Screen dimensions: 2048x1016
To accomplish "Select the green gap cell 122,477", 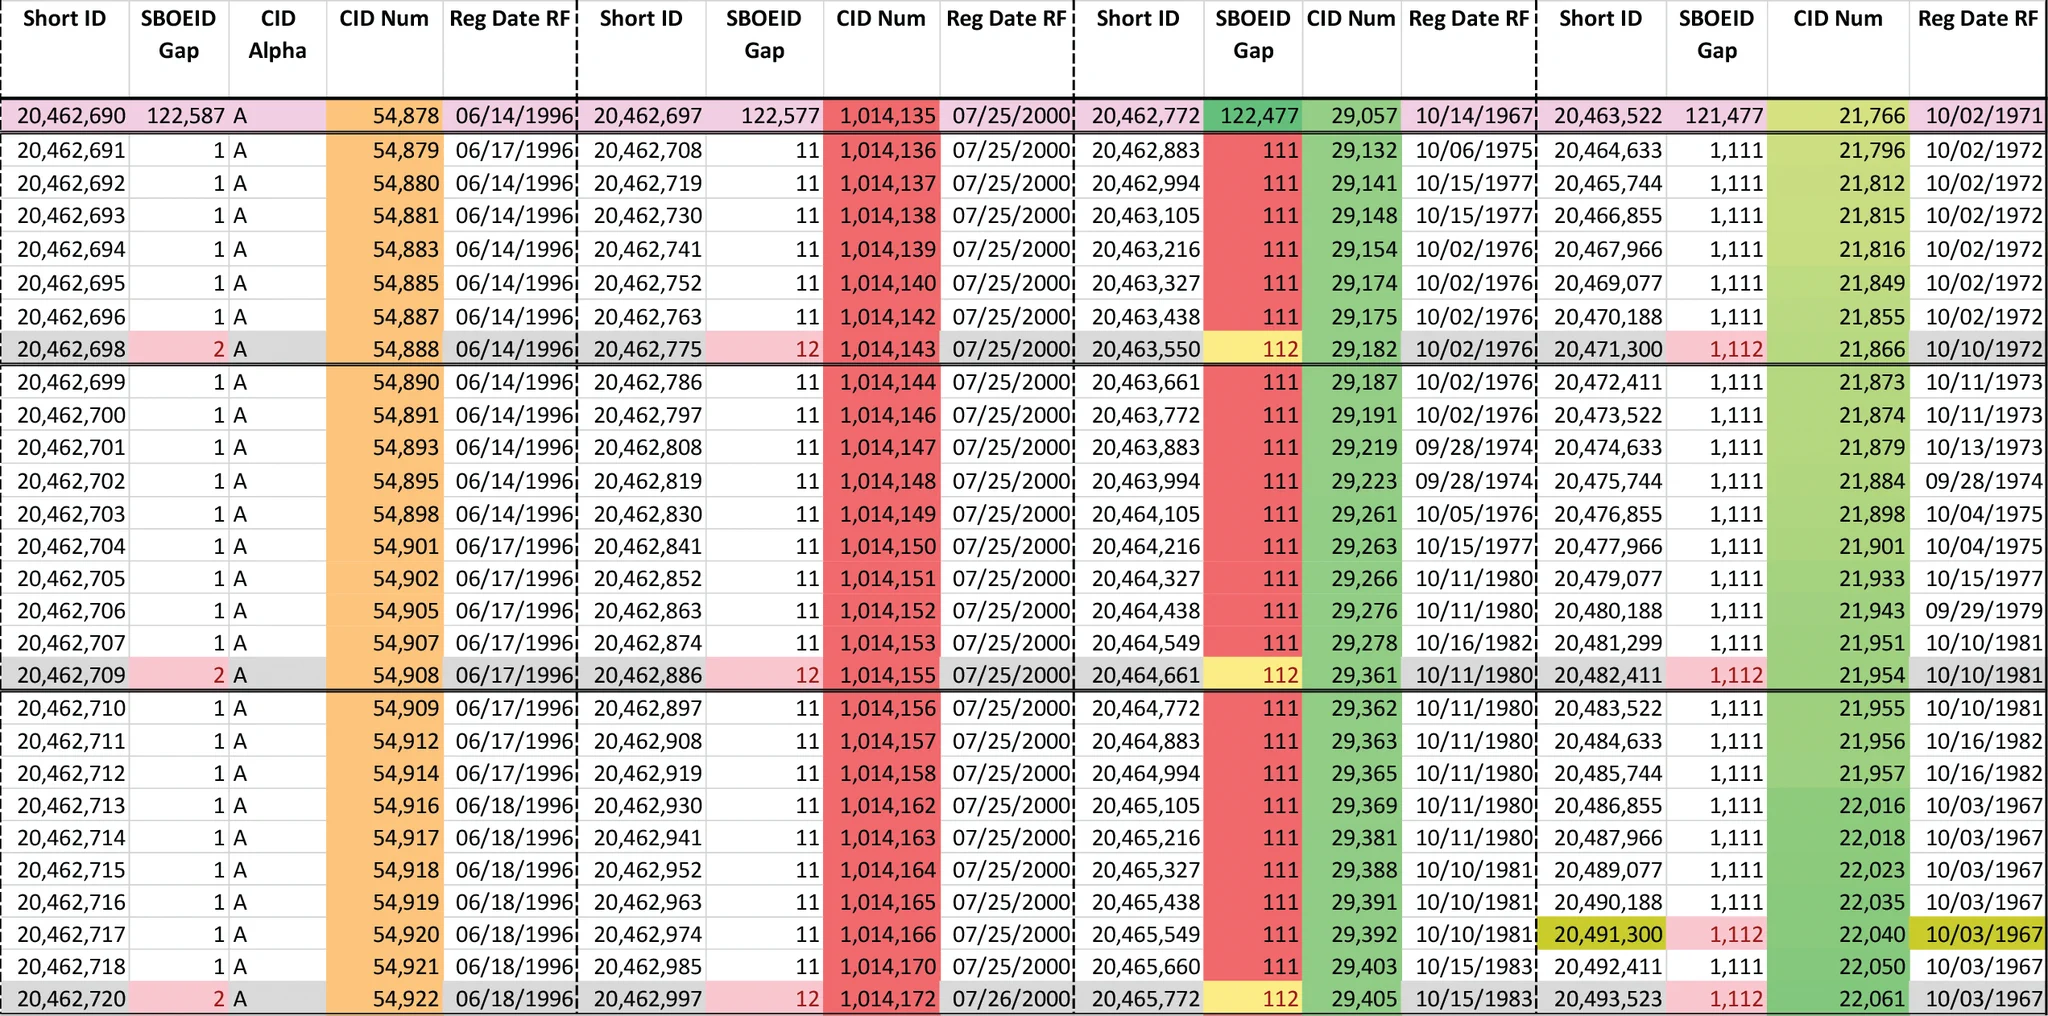I will click(x=1253, y=116).
